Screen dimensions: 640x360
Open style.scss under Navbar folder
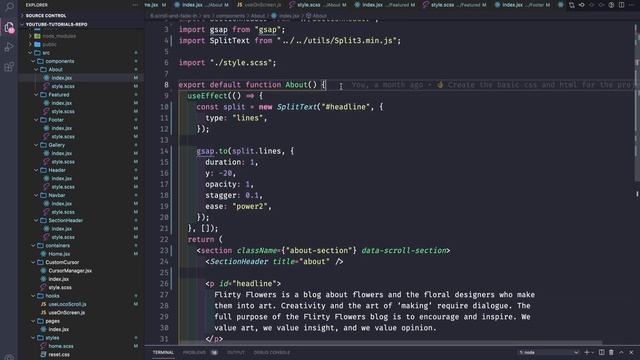63,212
